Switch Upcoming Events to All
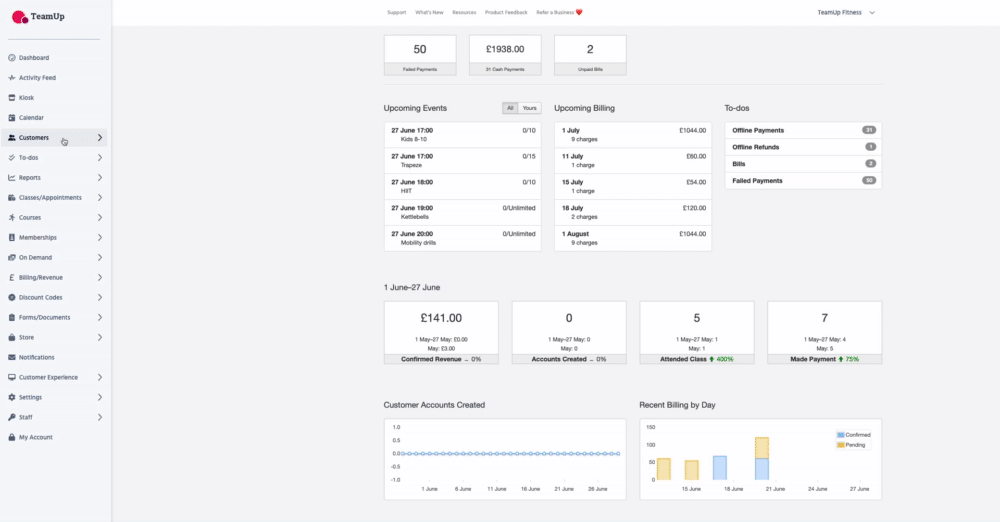The height and width of the screenshot is (522, 1000). 510,108
